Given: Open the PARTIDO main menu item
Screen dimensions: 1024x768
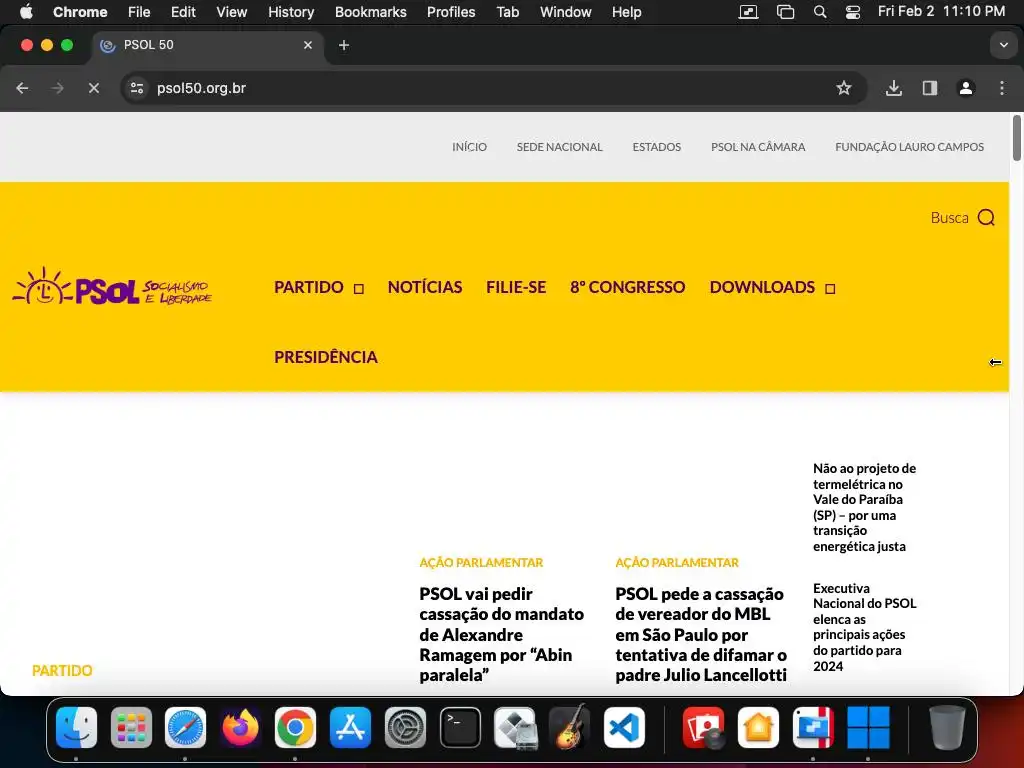Looking at the screenshot, I should [x=309, y=287].
